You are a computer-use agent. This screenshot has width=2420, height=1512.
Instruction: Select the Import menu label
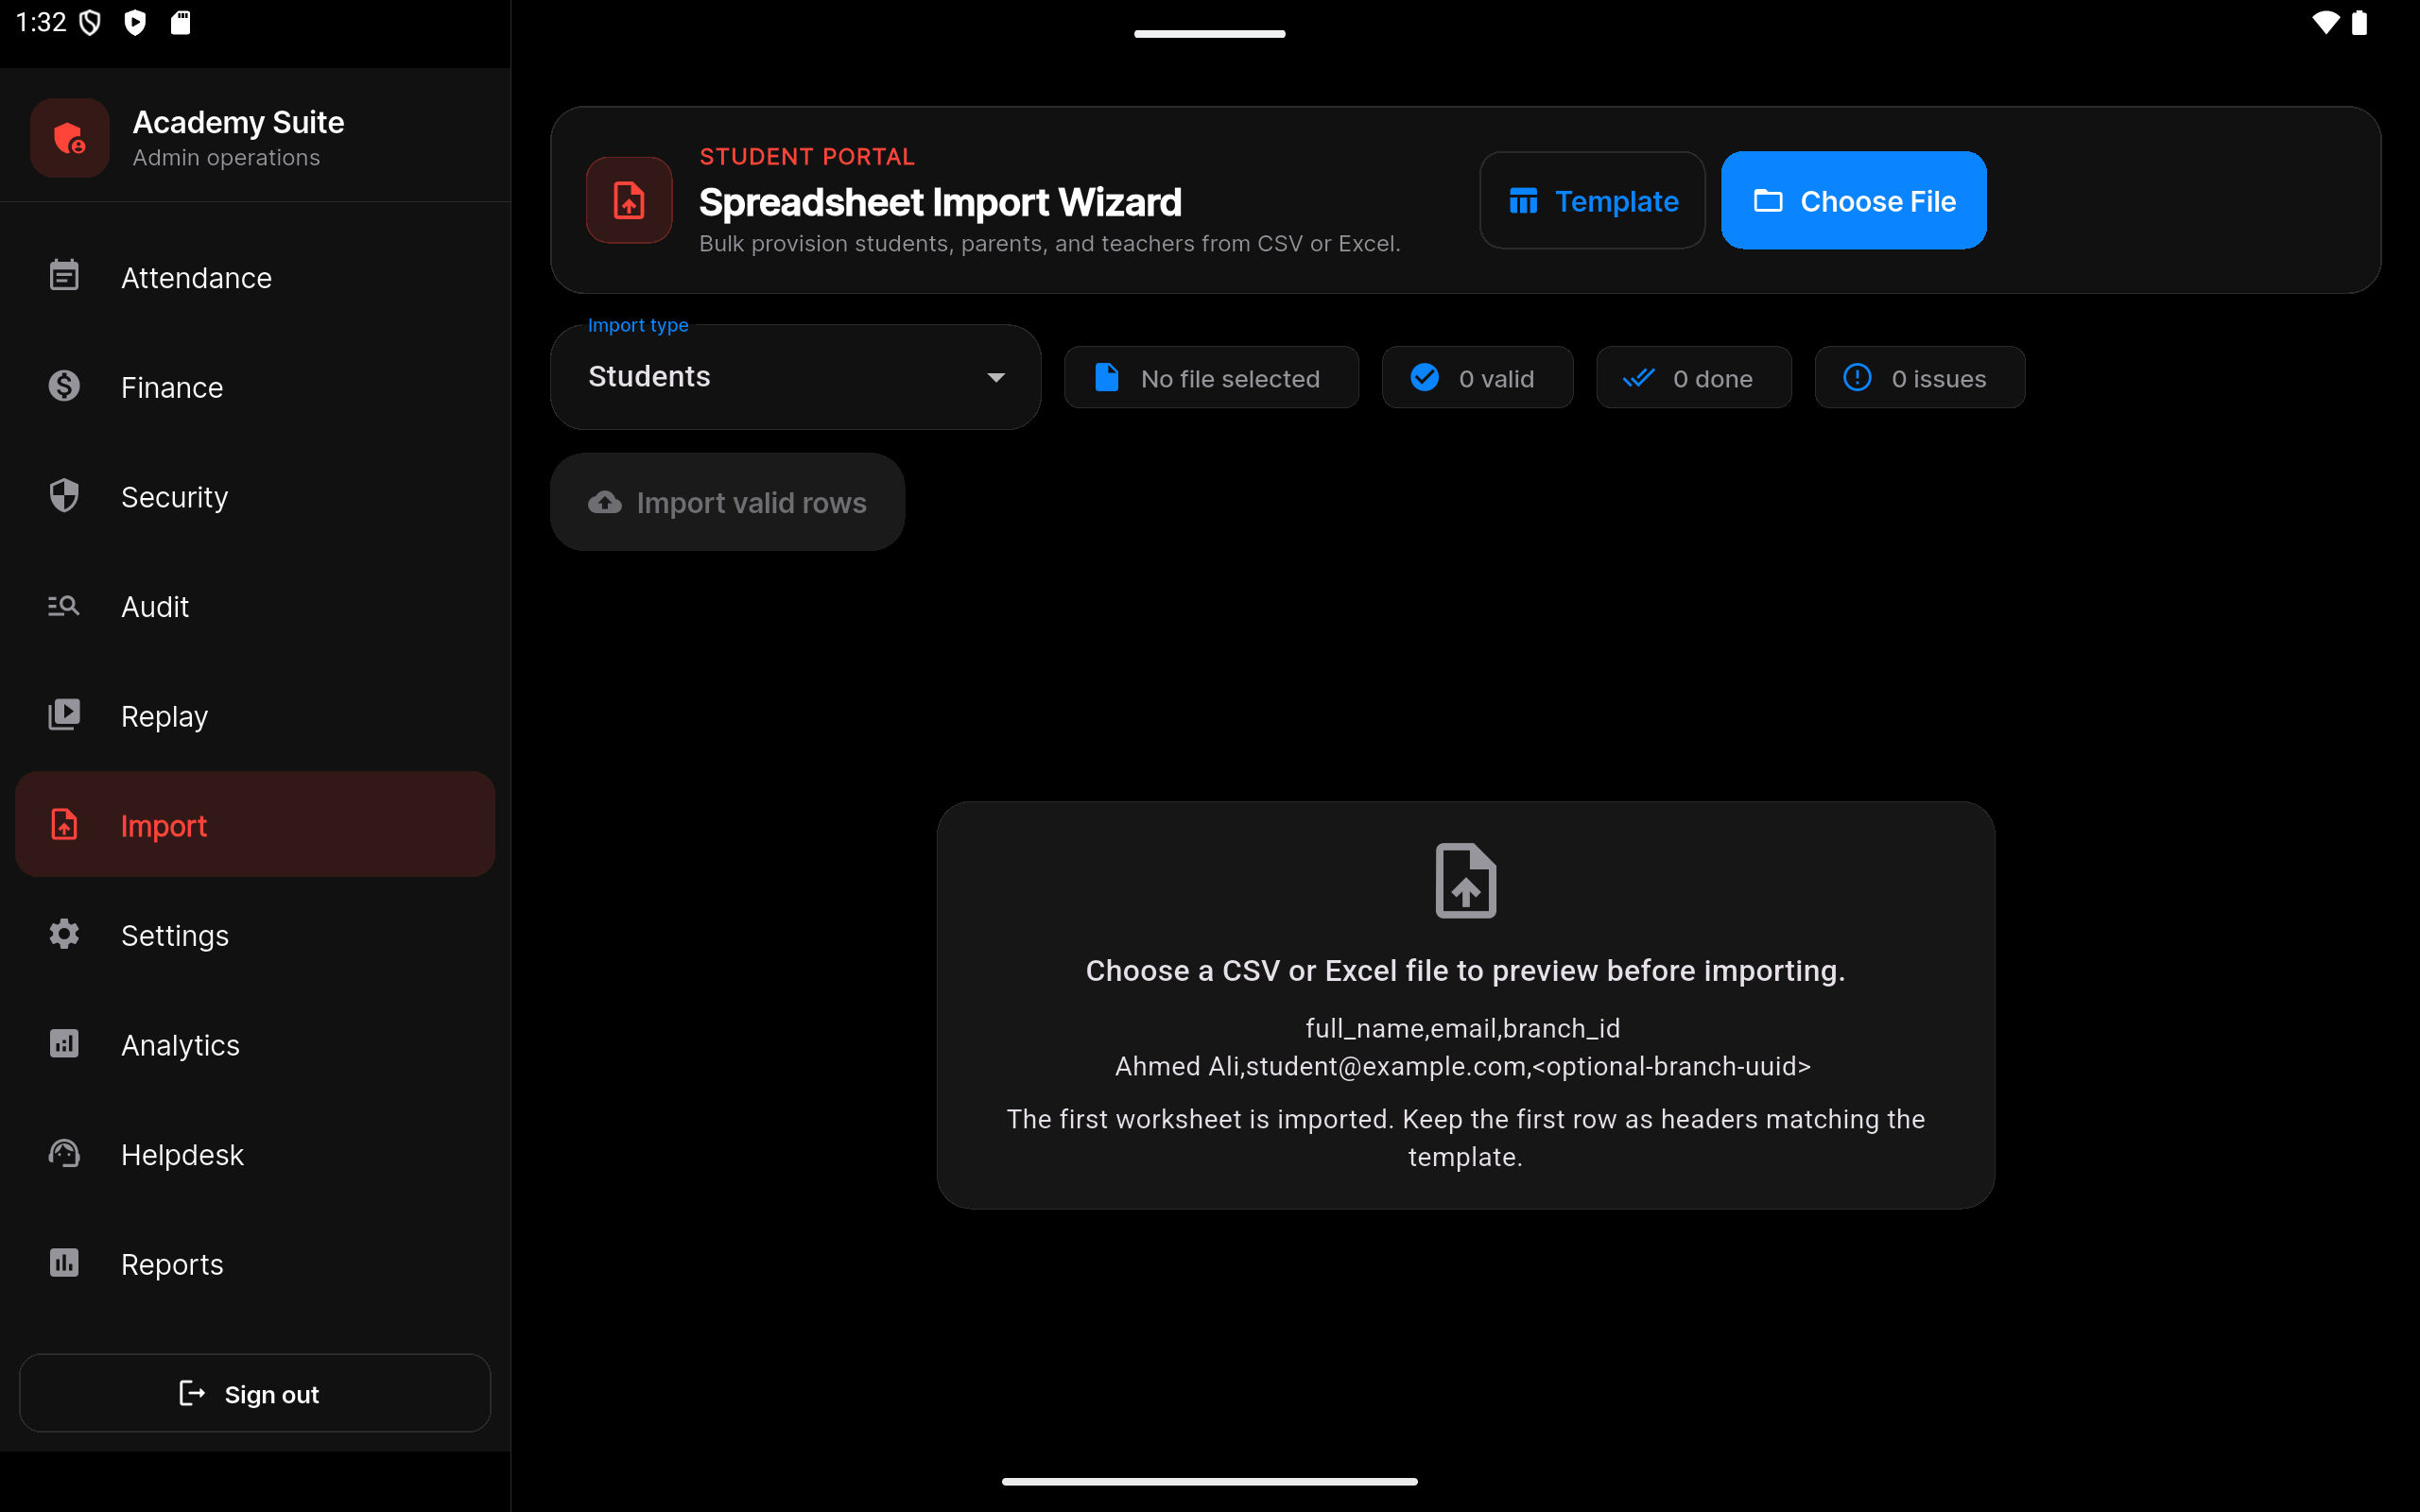(164, 826)
